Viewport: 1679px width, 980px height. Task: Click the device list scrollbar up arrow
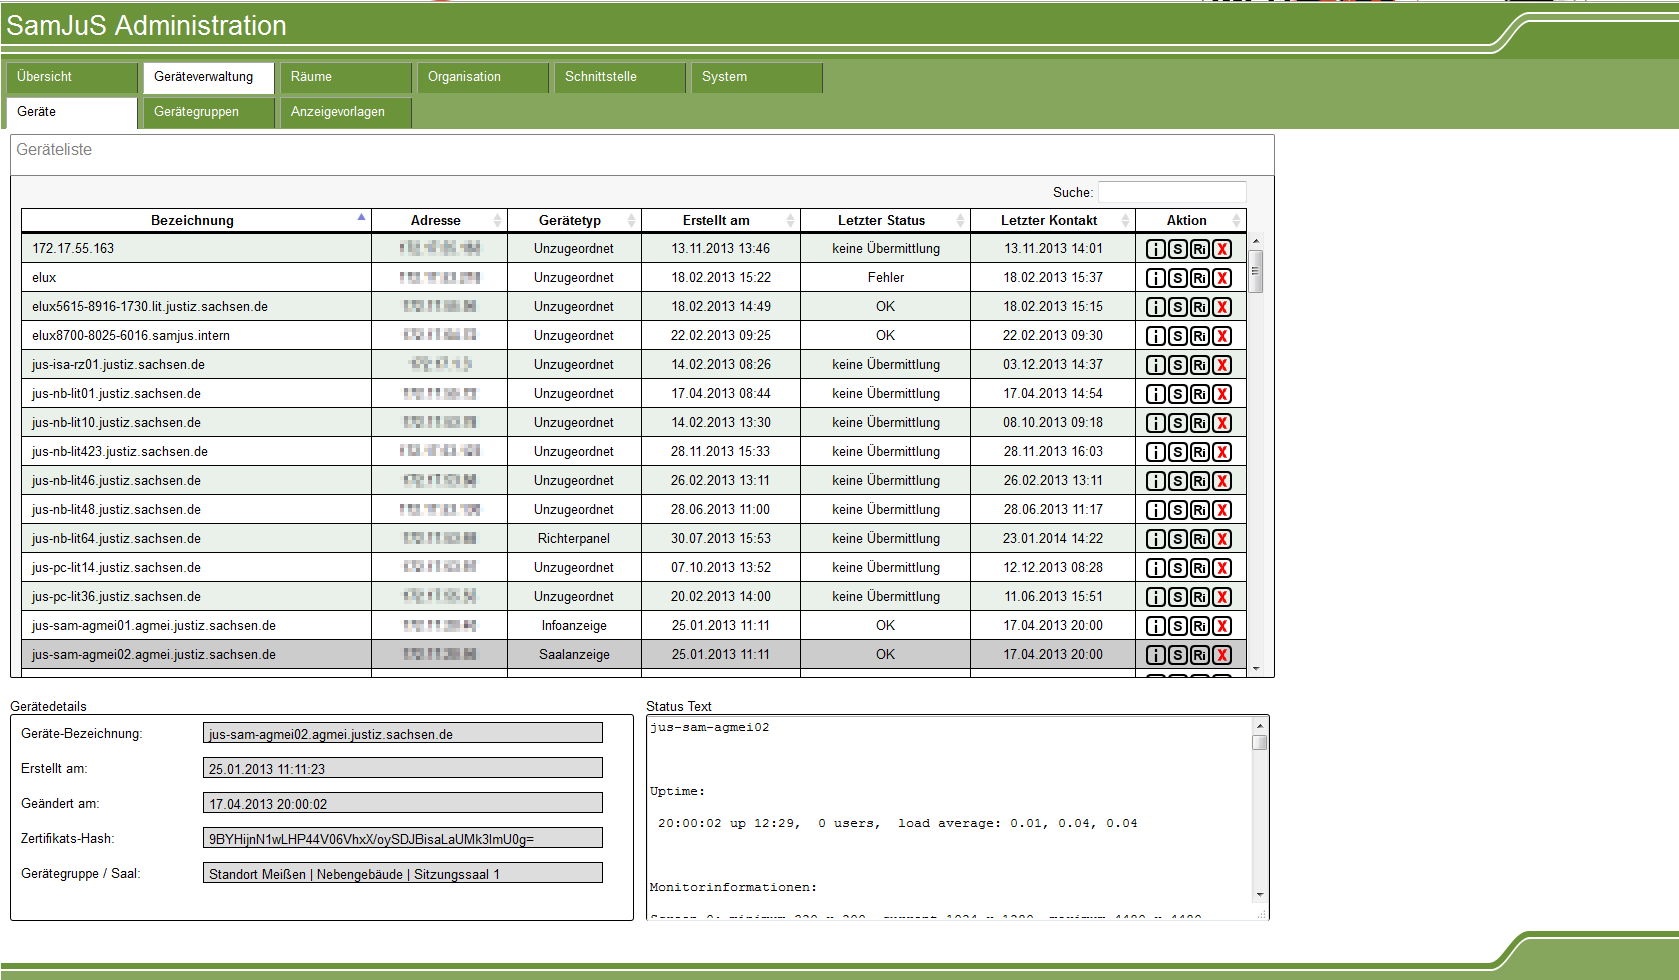click(1256, 241)
